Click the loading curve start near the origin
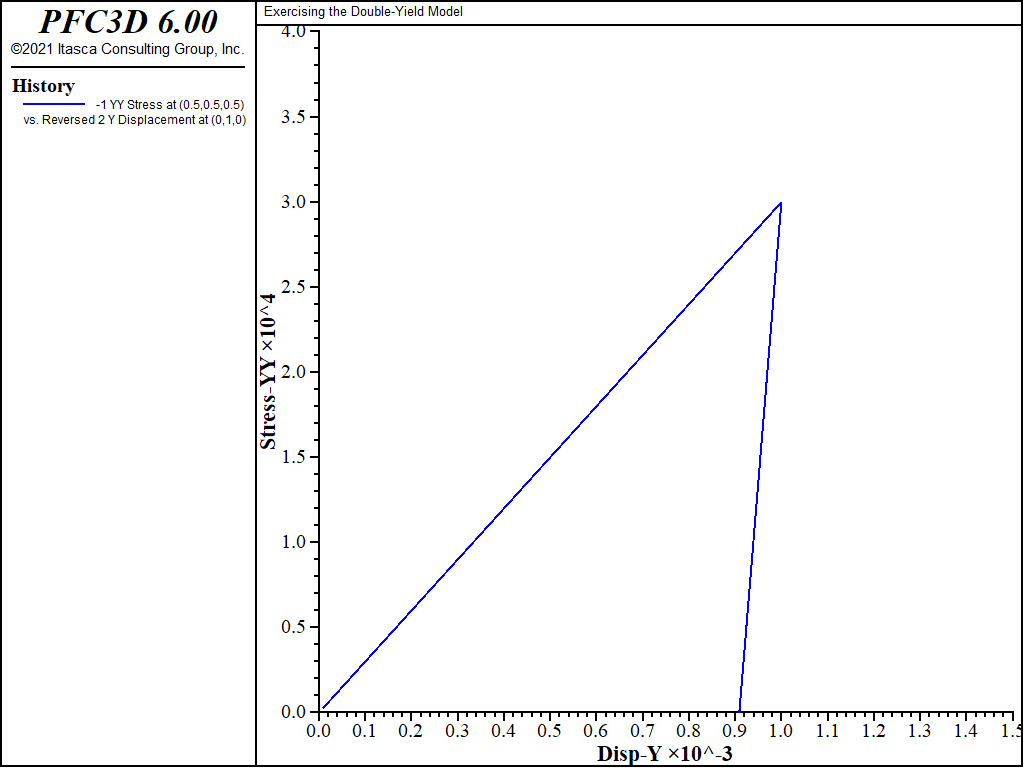The width and height of the screenshot is (1024, 768). pos(324,707)
